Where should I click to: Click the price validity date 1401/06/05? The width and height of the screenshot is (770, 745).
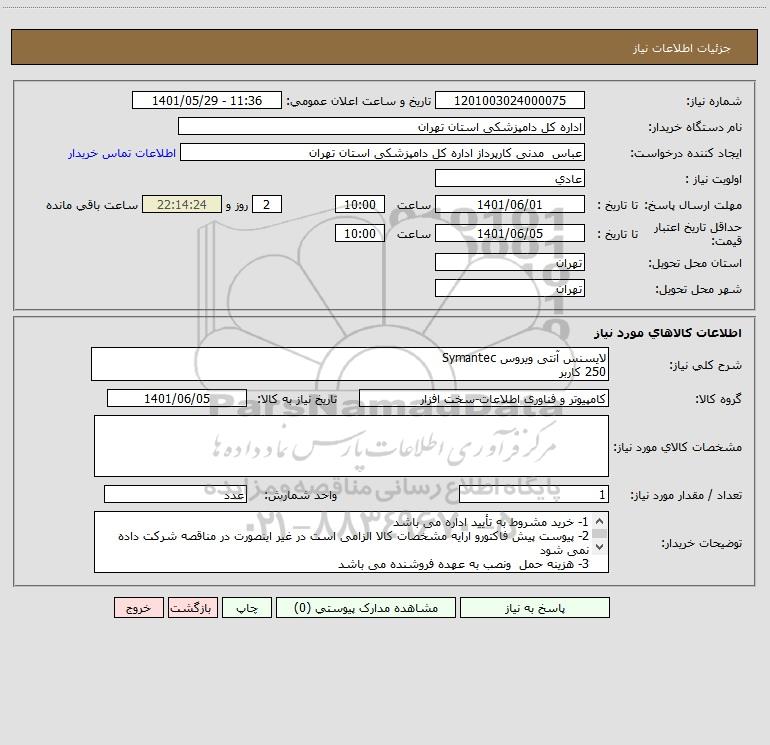pos(510,233)
